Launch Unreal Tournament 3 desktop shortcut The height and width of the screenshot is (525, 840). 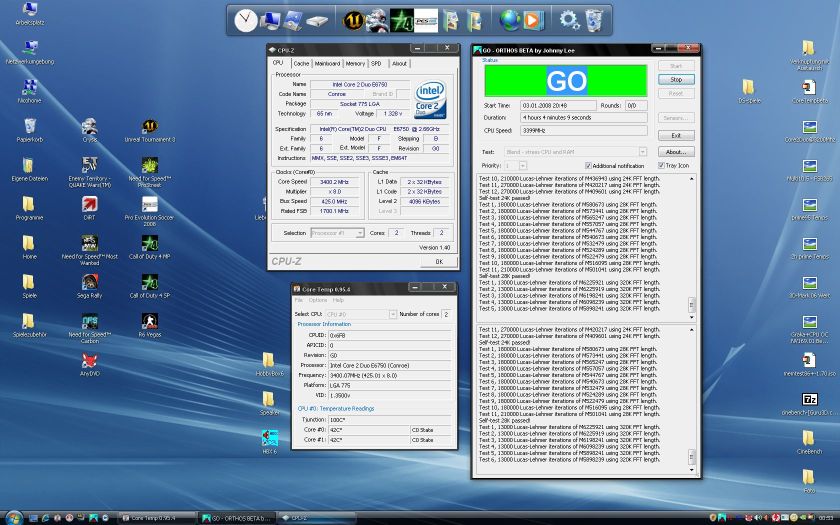(x=149, y=131)
